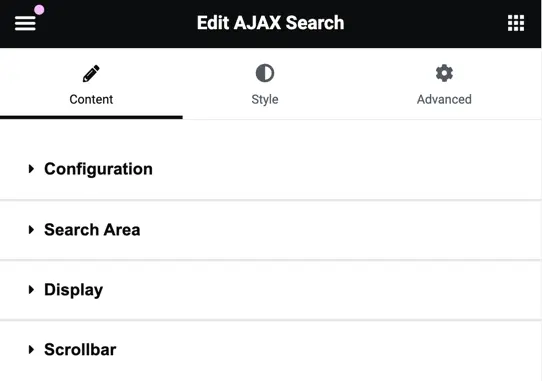Open the Configuration settings heading
Screen dimensions: 542x381
(x=98, y=169)
